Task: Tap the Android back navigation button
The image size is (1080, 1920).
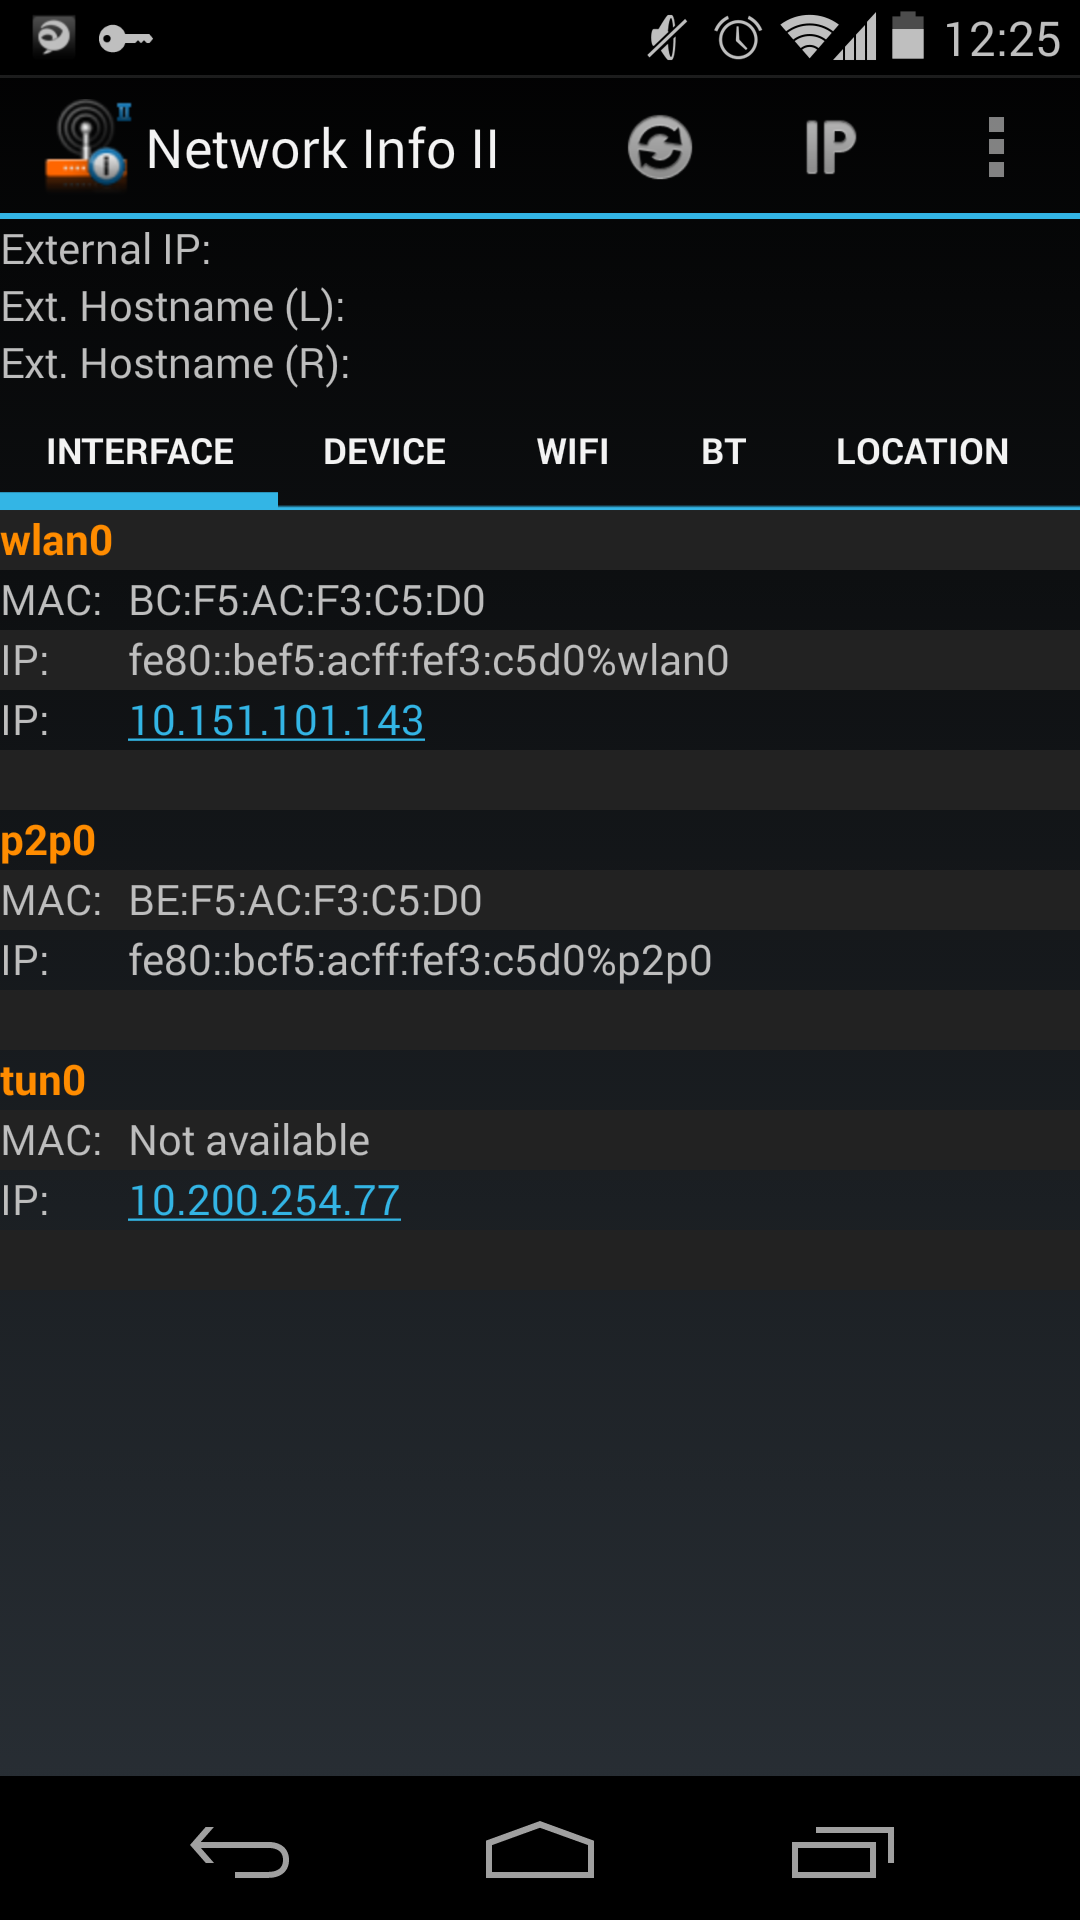Action: point(240,1851)
